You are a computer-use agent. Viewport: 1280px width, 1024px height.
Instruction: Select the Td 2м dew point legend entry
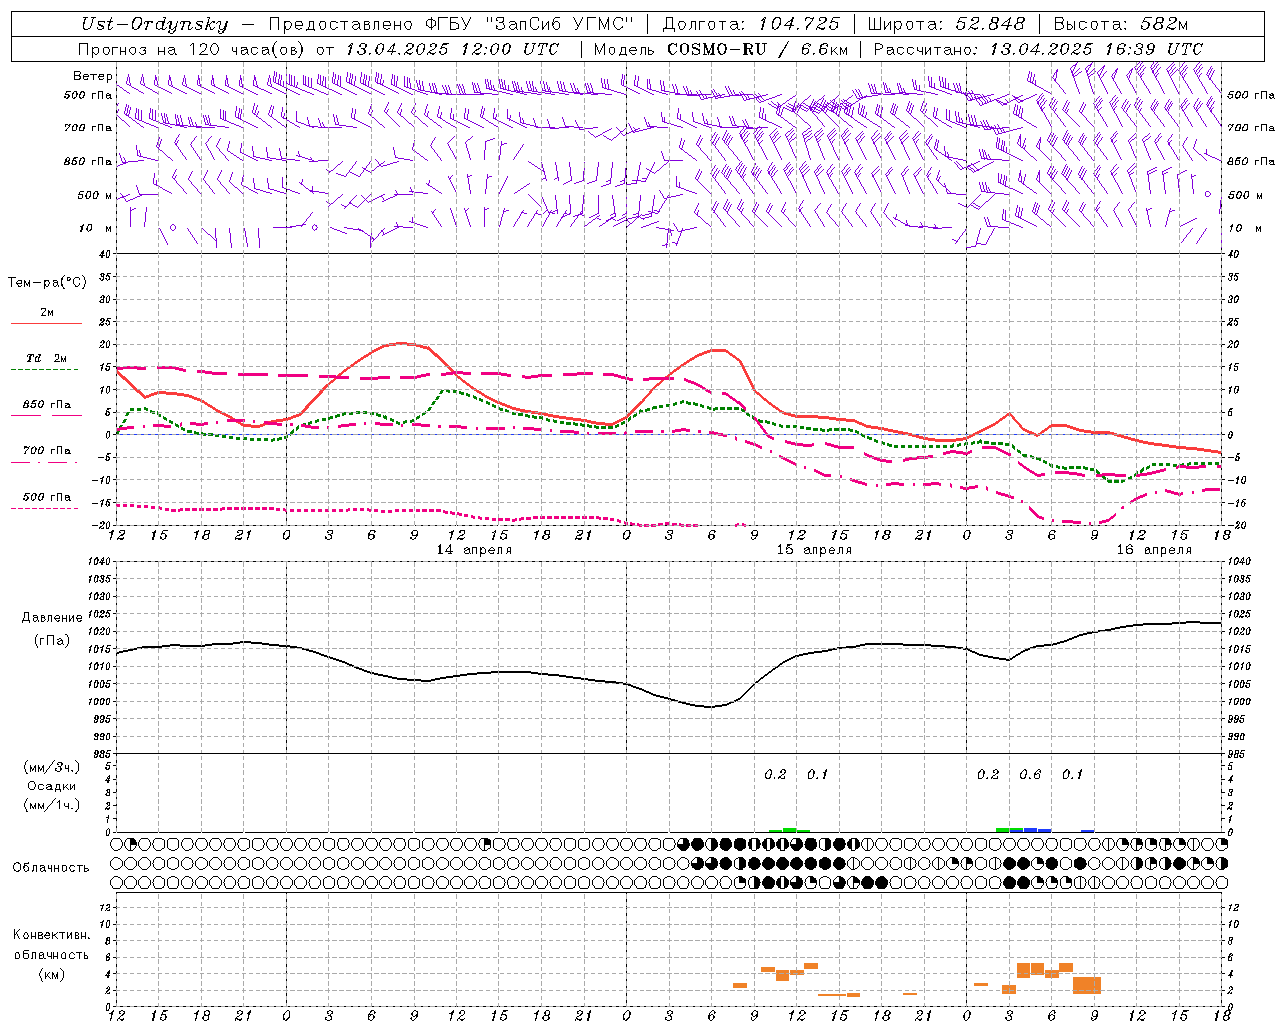point(46,359)
